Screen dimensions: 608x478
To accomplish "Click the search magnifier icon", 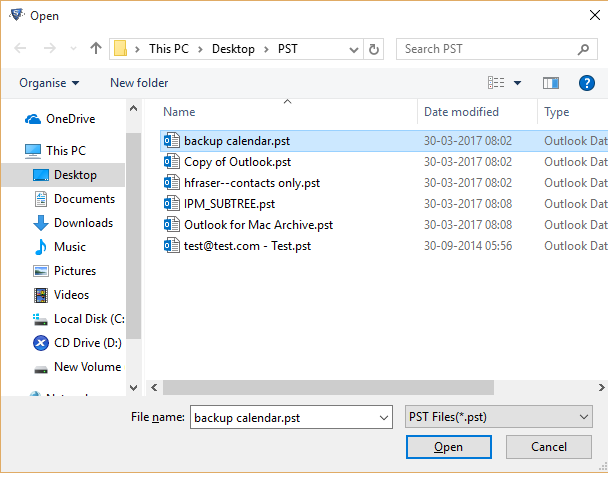I will click(x=583, y=49).
